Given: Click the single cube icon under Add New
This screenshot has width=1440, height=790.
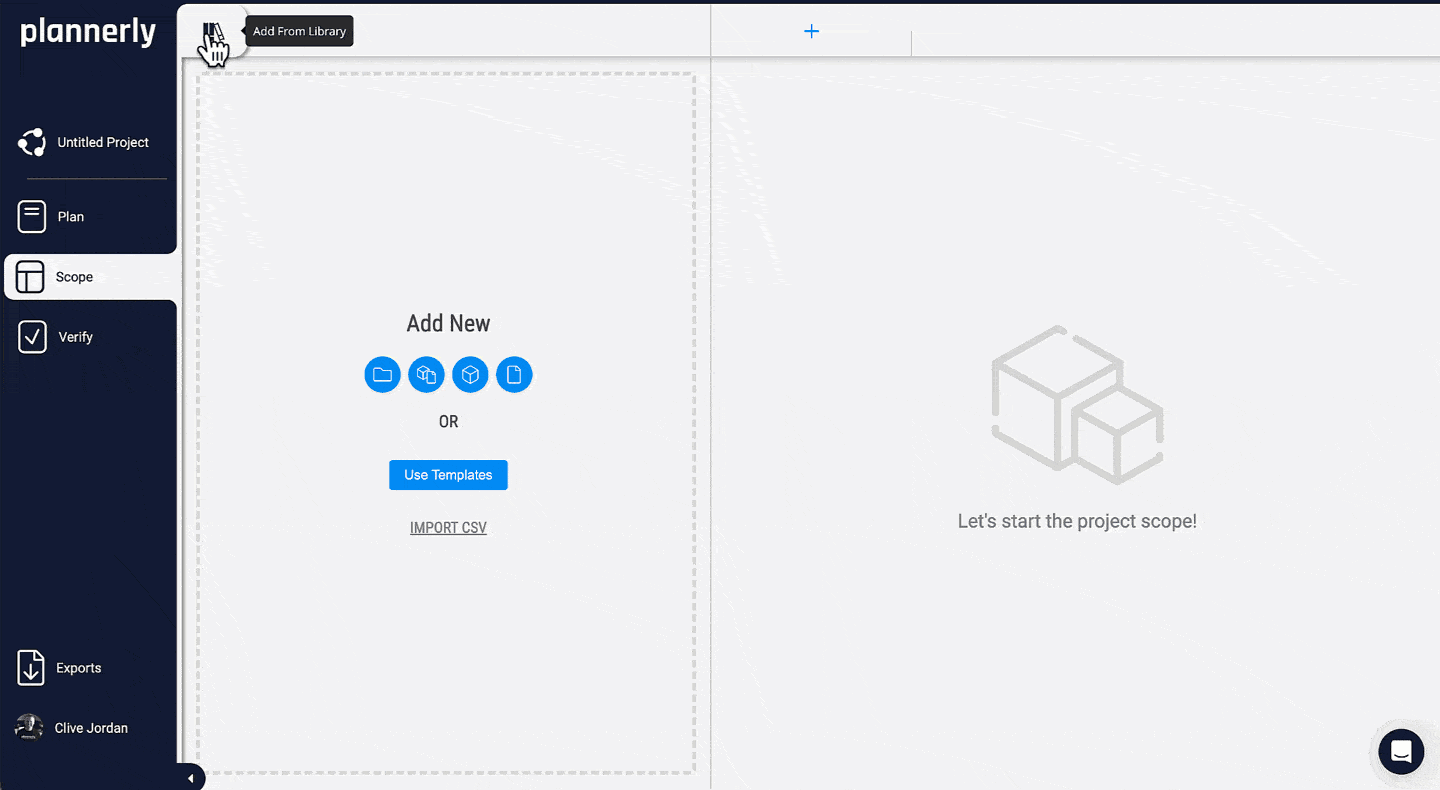Looking at the screenshot, I should click(x=470, y=375).
